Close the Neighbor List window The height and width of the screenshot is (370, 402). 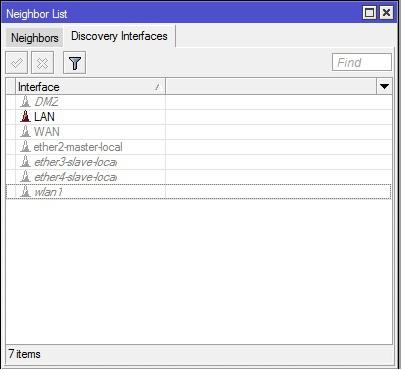(x=386, y=13)
